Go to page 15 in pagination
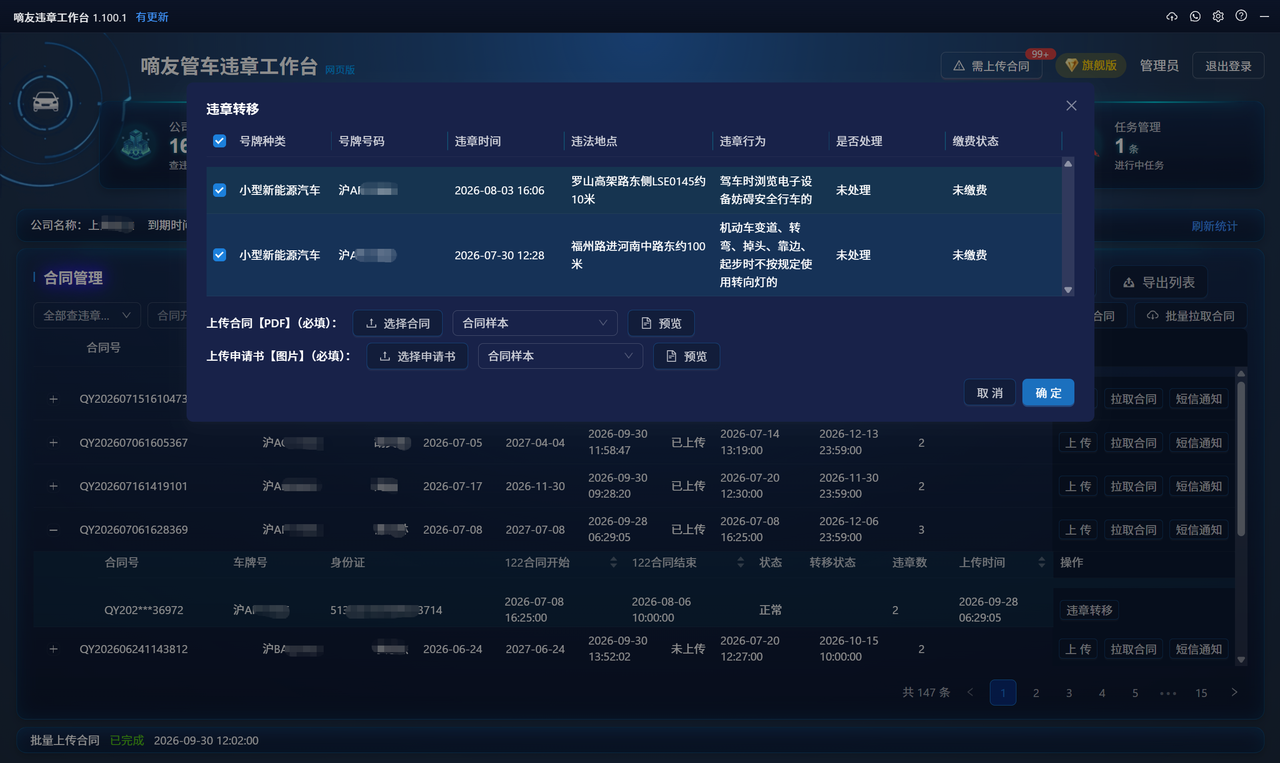 (1201, 692)
